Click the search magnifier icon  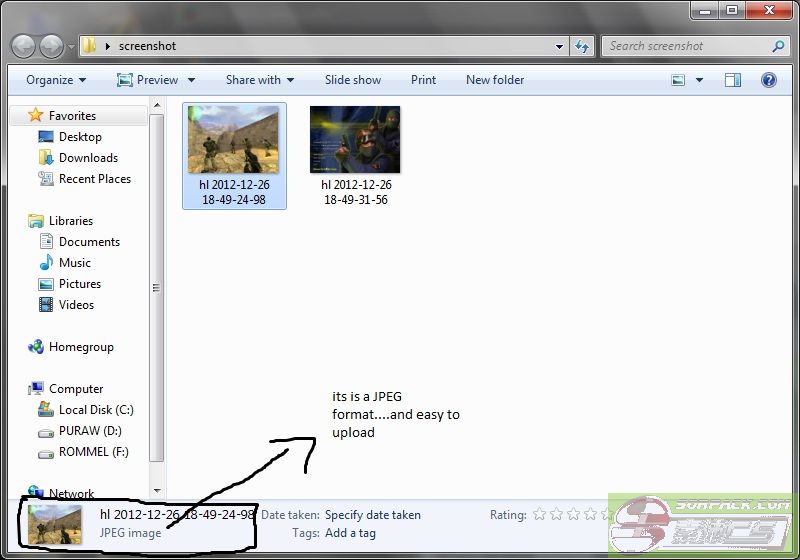point(778,46)
